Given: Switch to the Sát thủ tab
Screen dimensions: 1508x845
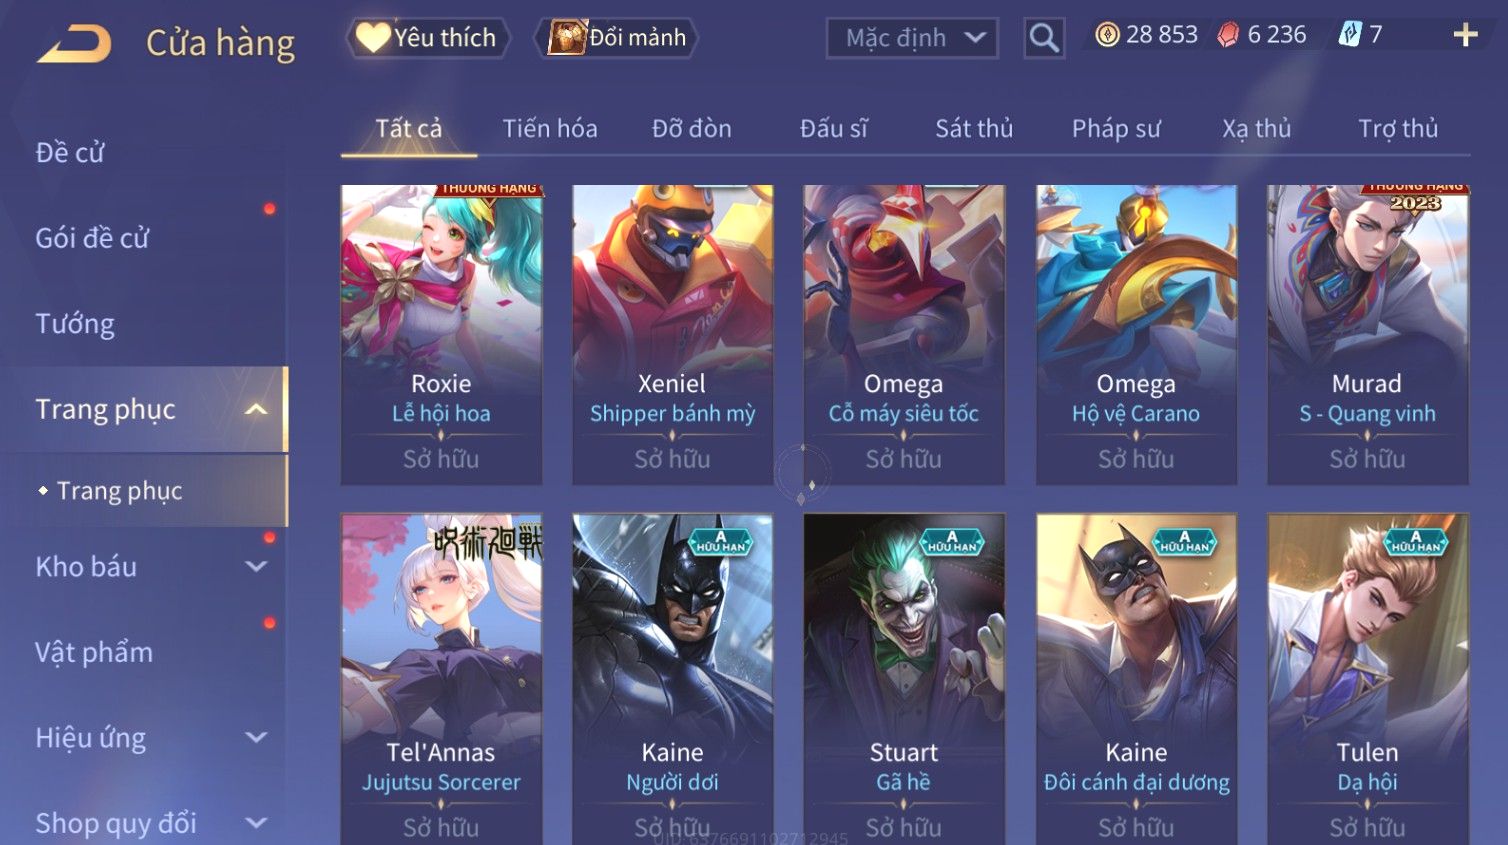Looking at the screenshot, I should pyautogui.click(x=974, y=128).
